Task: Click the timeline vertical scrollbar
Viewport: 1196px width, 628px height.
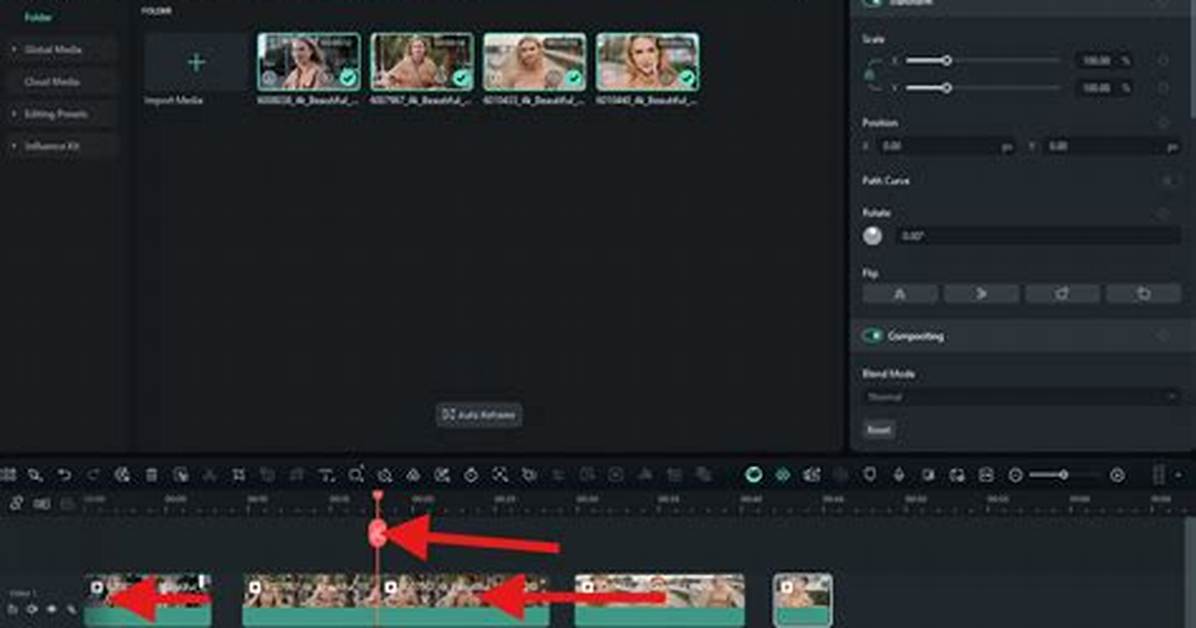Action: point(1191,572)
